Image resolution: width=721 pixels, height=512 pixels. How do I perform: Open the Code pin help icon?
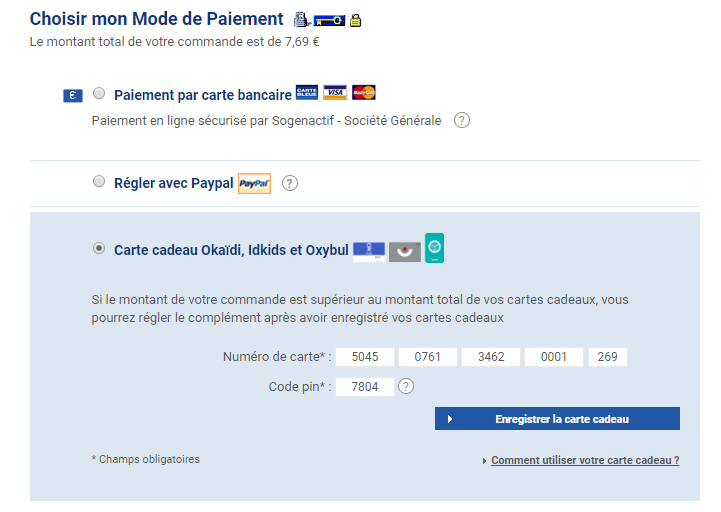click(x=406, y=386)
